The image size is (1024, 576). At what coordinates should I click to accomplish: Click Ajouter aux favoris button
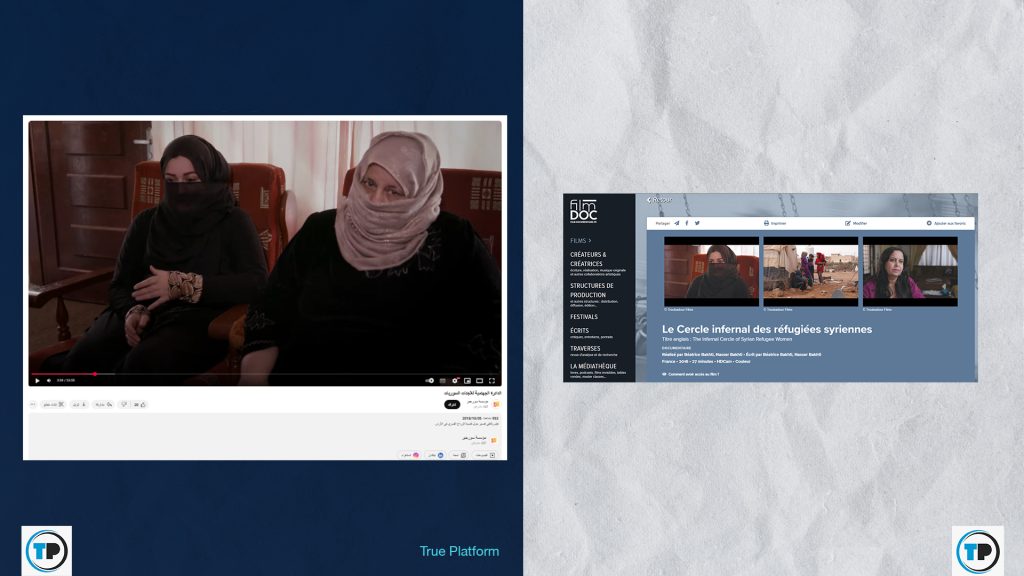[x=946, y=223]
